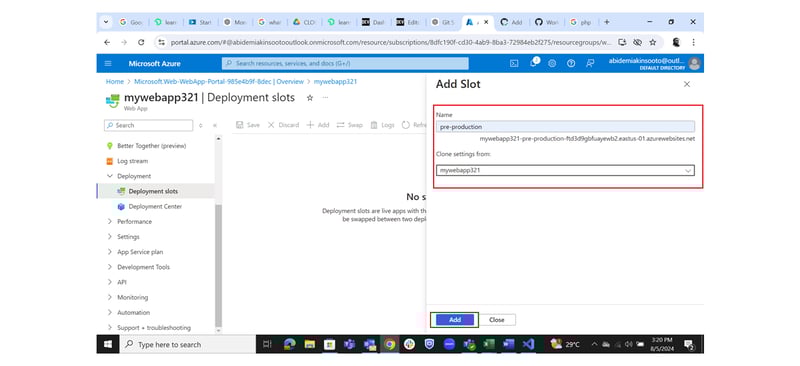This screenshot has width=800, height=366.
Task: Open Microsoft.Web-WebApp-Portal Overview breadcrumb
Action: click(x=219, y=82)
